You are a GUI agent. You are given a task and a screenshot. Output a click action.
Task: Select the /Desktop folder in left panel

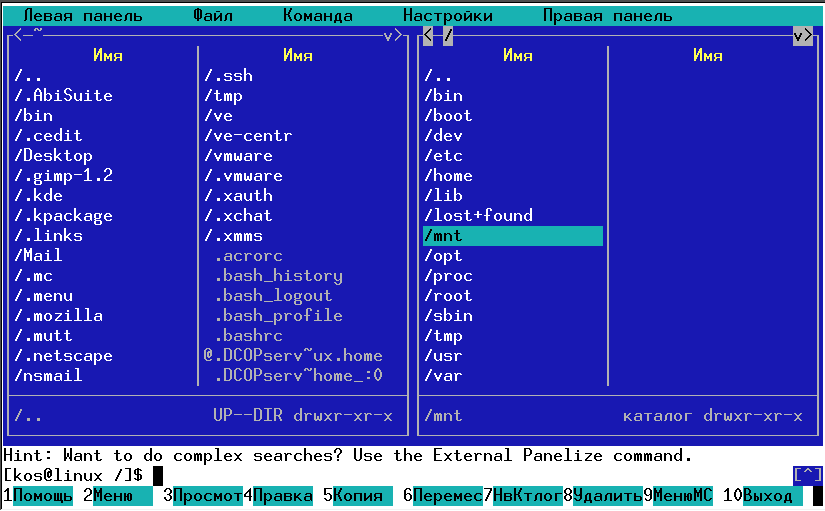[x=53, y=156]
